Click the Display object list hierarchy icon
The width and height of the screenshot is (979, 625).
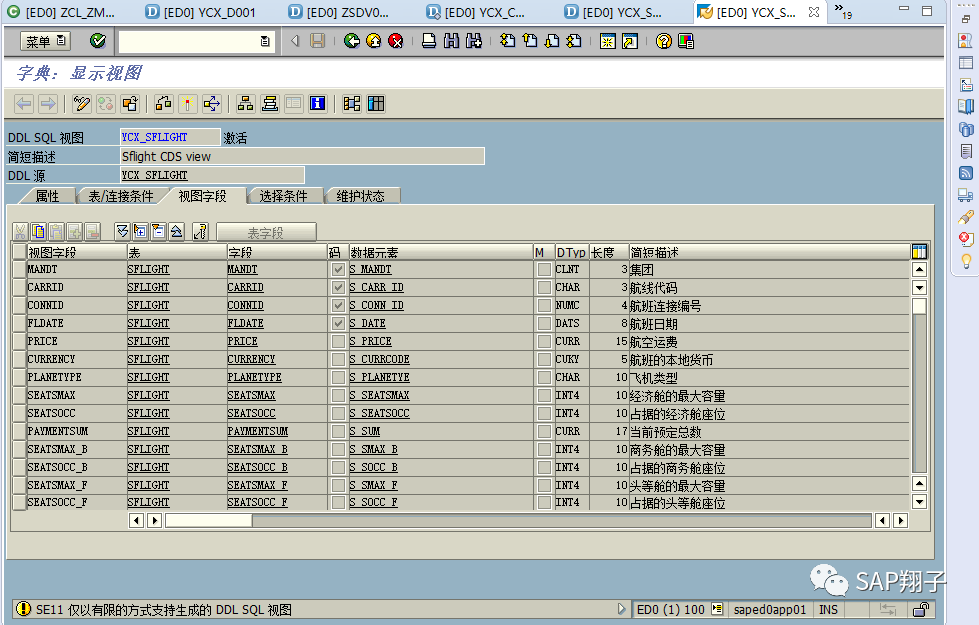click(245, 104)
